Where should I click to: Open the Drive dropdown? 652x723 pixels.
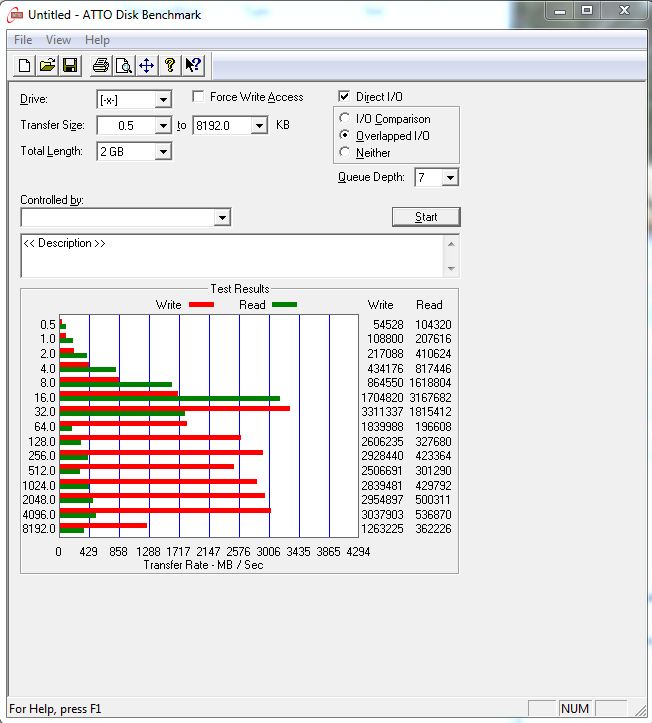(163, 100)
